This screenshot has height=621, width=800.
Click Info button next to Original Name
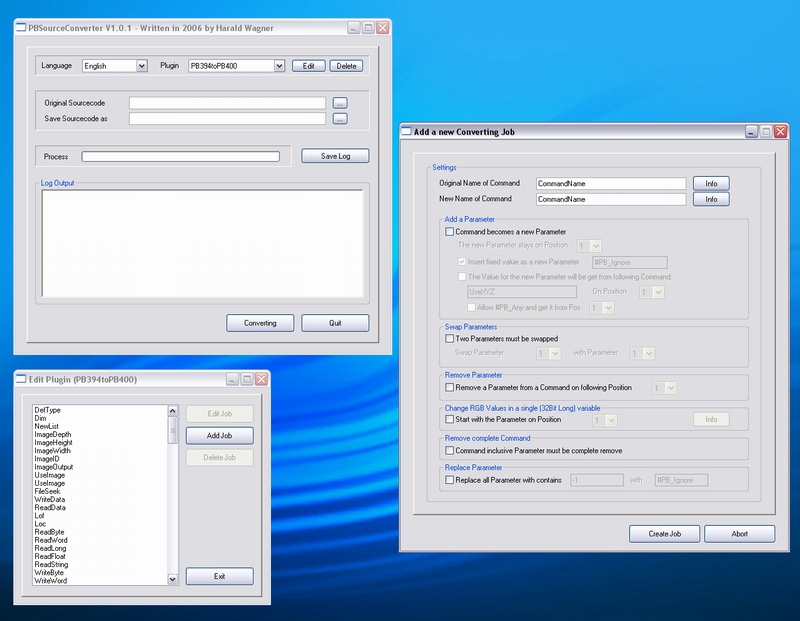(711, 183)
